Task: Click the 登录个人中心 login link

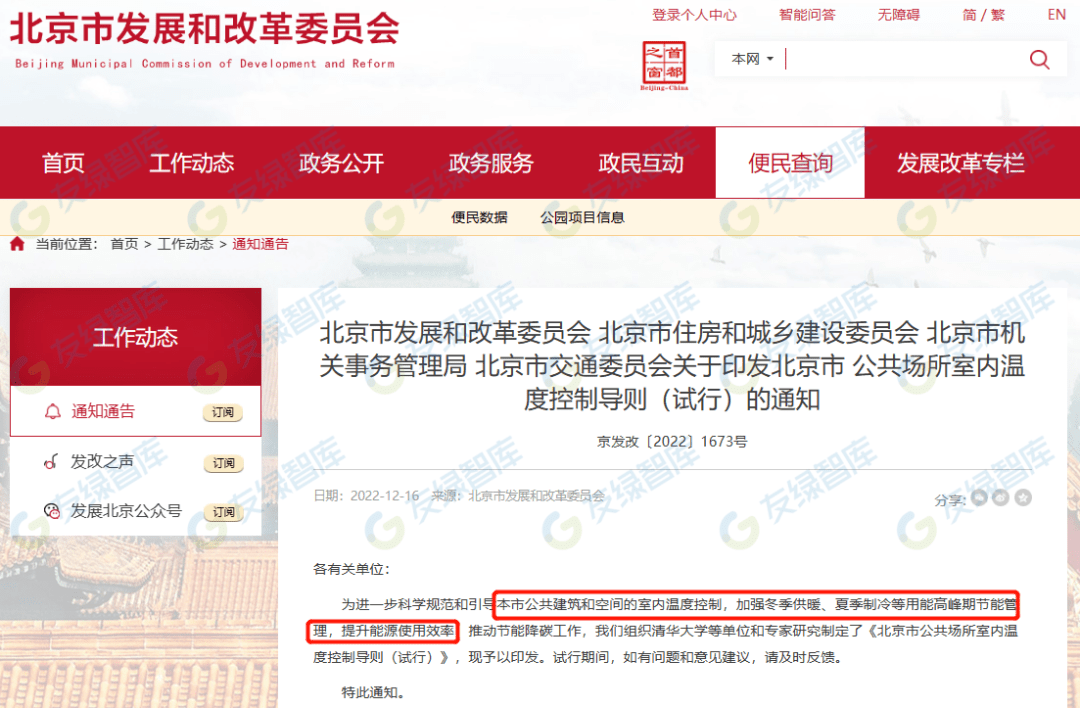Action: click(694, 15)
